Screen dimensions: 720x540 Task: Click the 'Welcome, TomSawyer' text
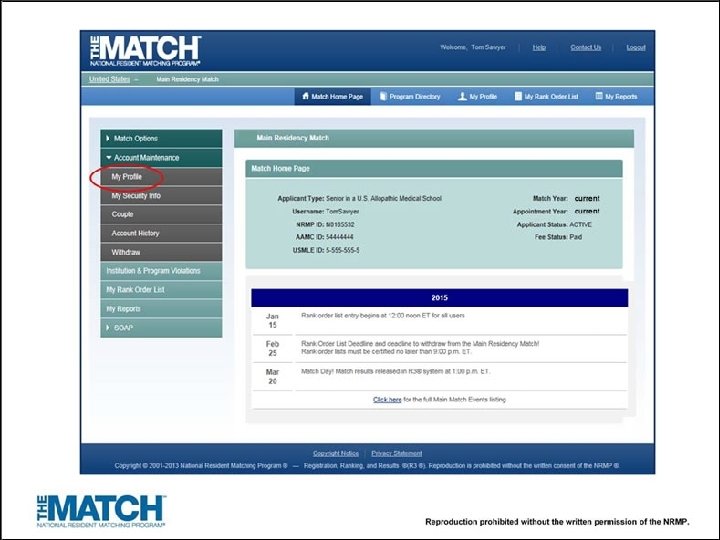point(473,47)
